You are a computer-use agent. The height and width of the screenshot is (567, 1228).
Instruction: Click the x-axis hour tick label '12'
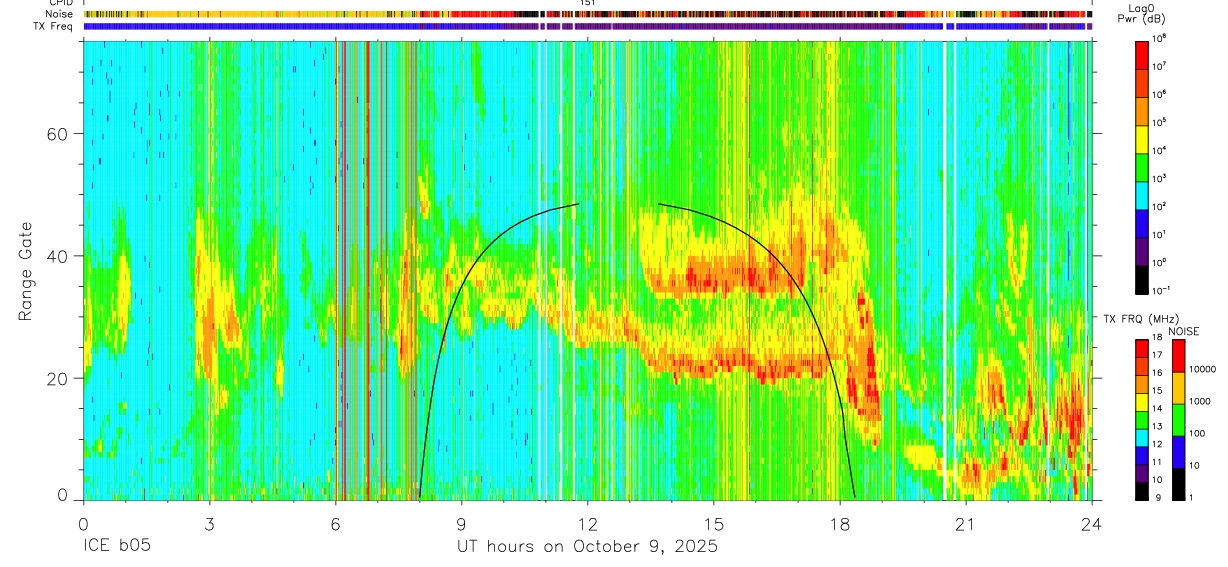click(x=587, y=524)
